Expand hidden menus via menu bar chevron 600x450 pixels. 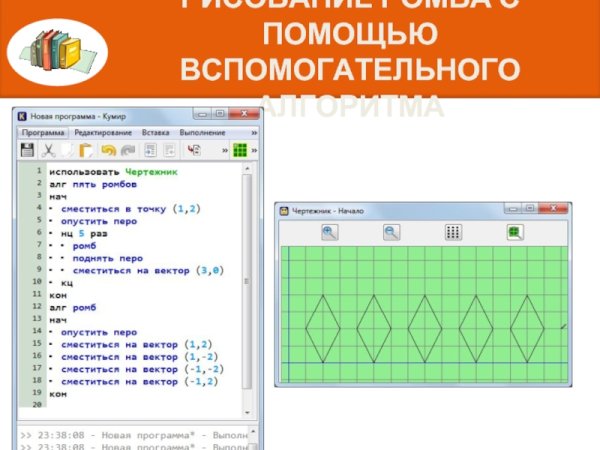254,133
